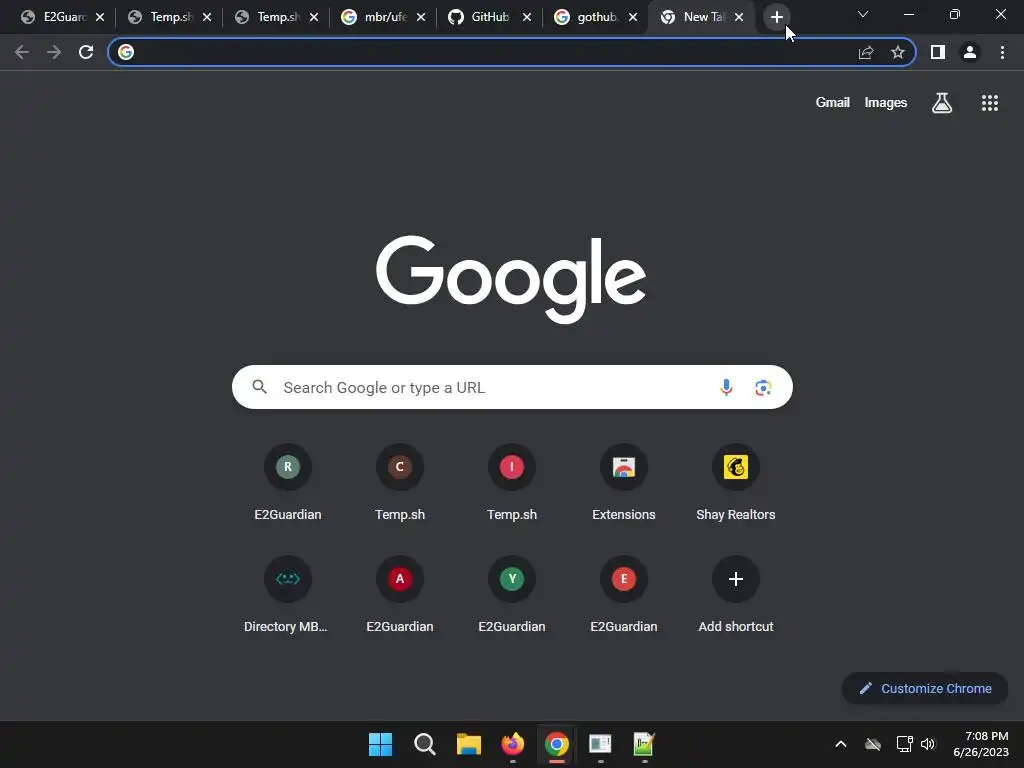
Task: Show hidden system tray icons
Action: coord(840,744)
